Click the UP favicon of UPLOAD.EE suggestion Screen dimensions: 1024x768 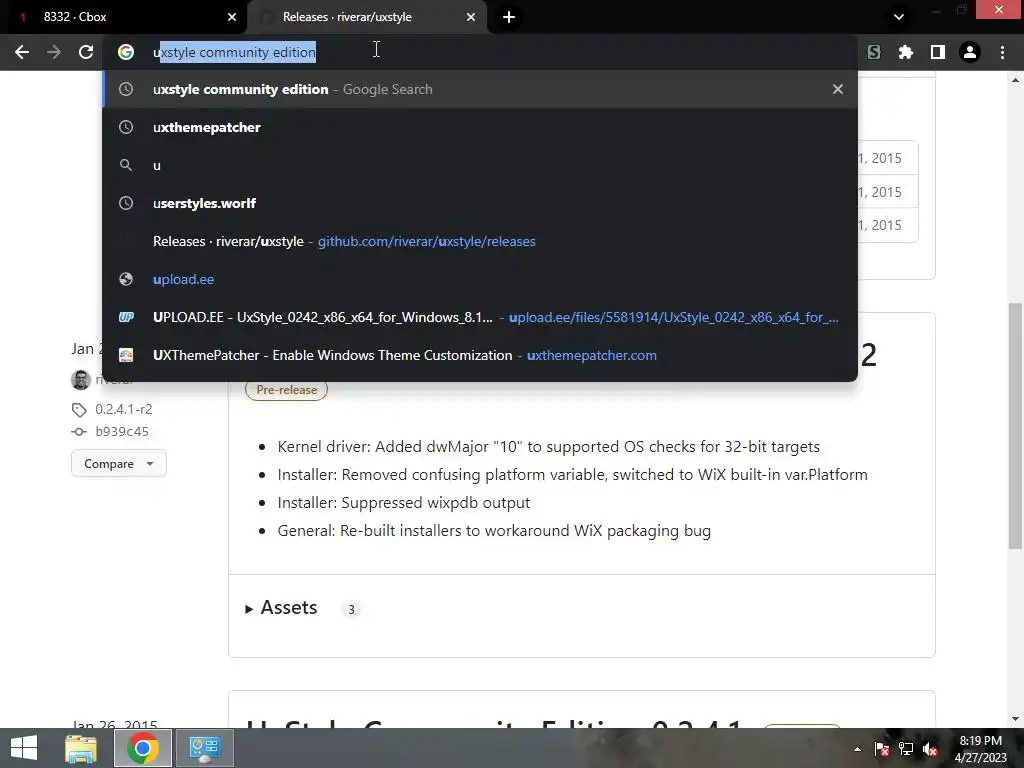(126, 317)
